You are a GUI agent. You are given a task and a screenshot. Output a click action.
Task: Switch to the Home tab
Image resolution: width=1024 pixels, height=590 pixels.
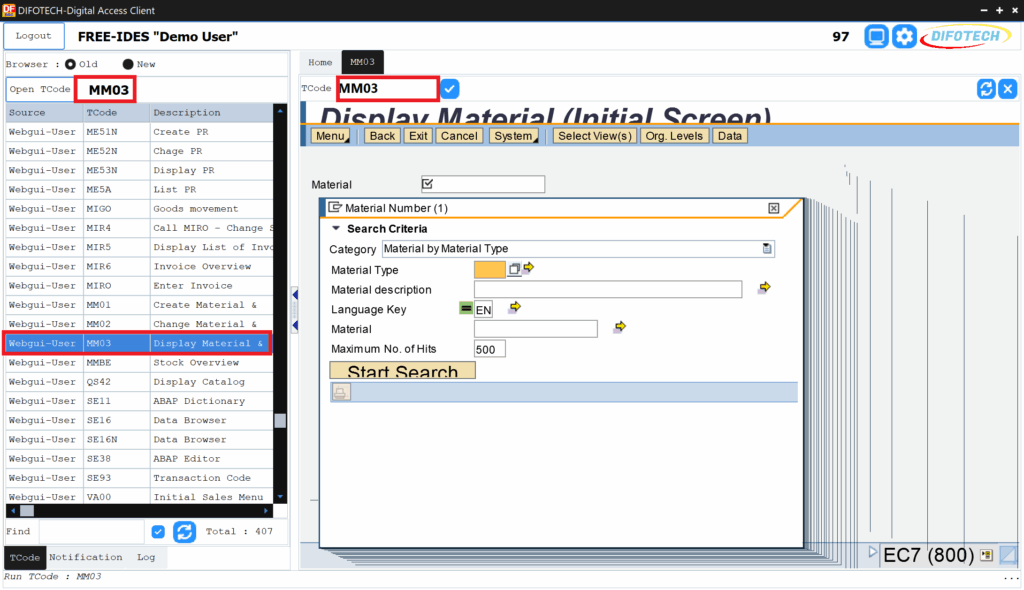(320, 62)
